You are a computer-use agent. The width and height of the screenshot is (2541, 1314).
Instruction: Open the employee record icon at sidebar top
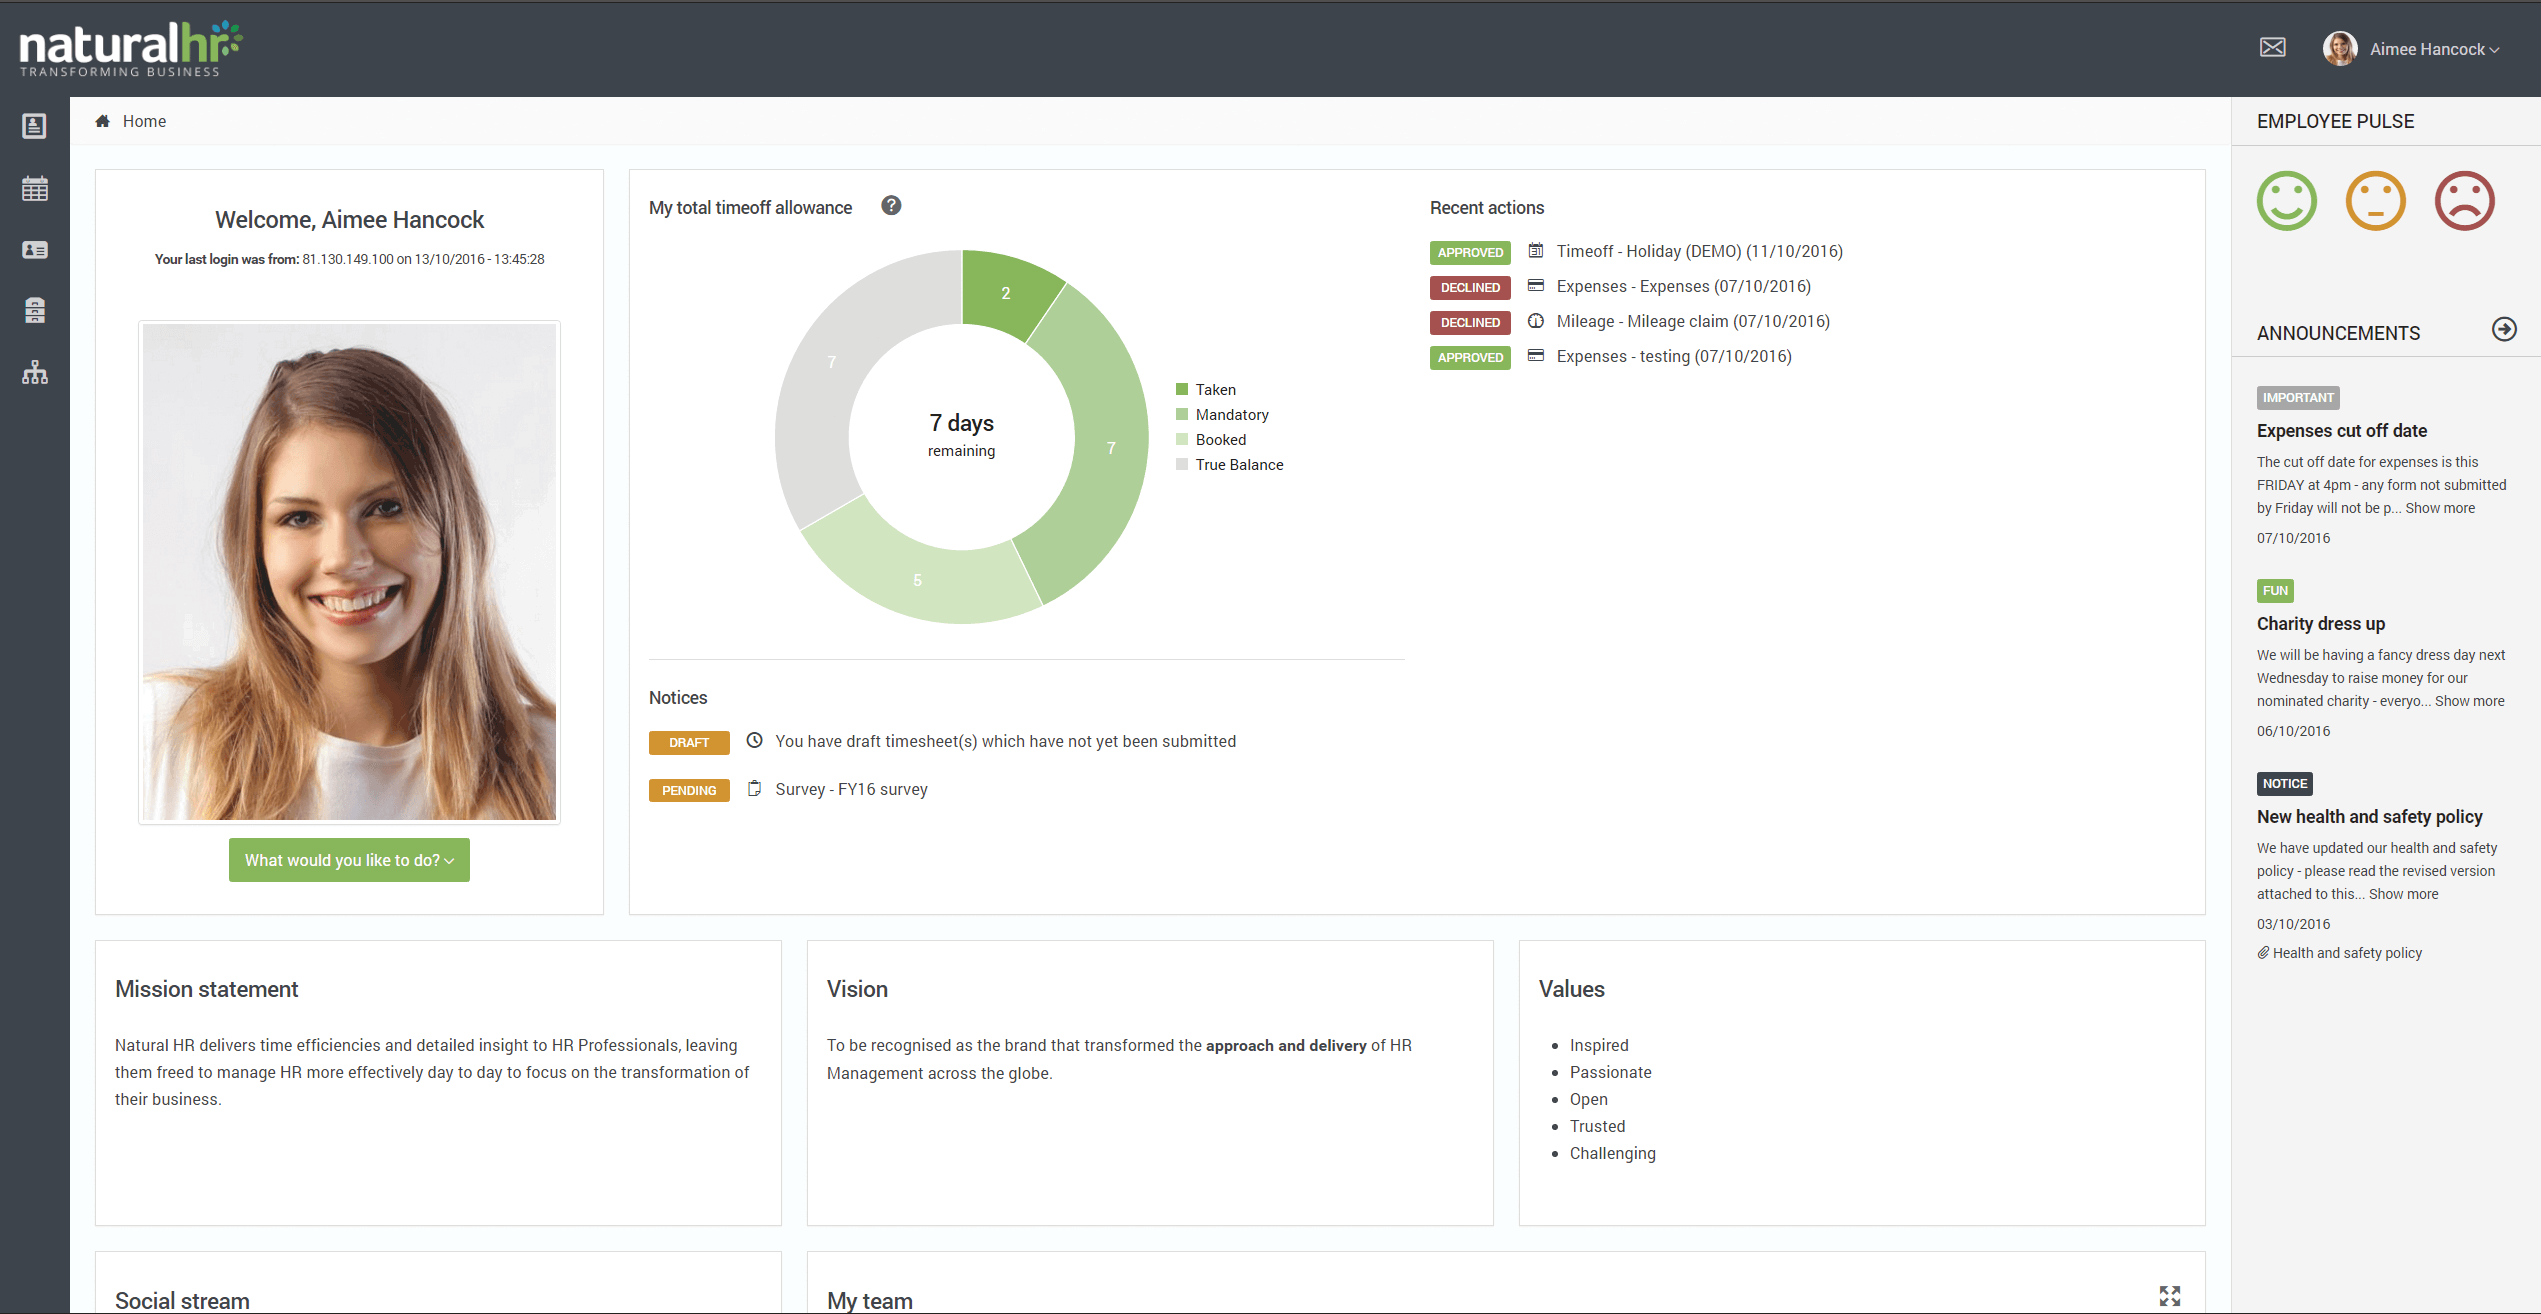click(35, 126)
